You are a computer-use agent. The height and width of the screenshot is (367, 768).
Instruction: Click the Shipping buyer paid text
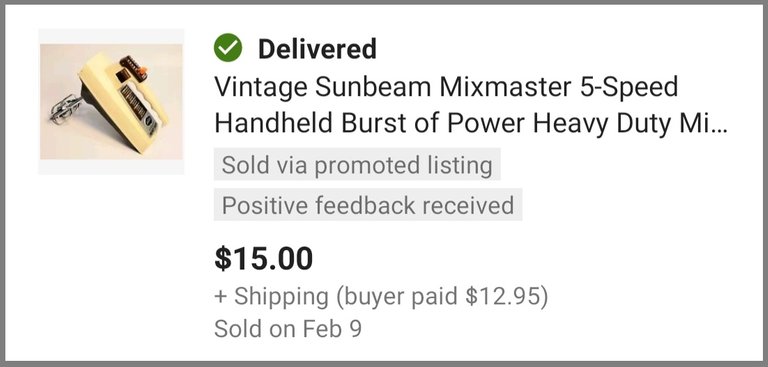tap(381, 297)
